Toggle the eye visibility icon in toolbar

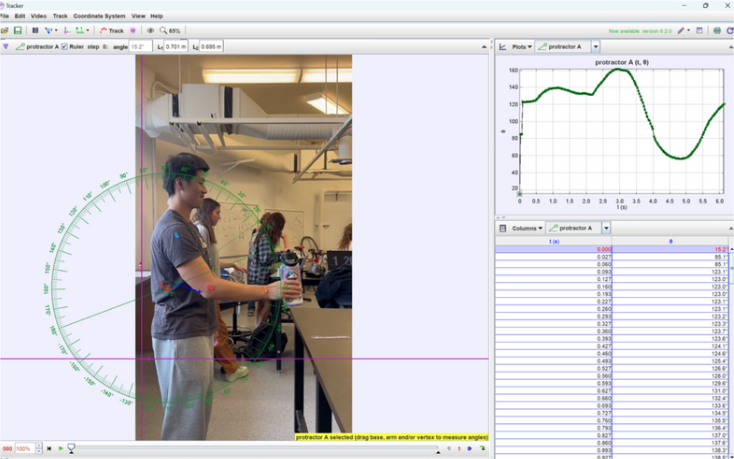coord(150,30)
